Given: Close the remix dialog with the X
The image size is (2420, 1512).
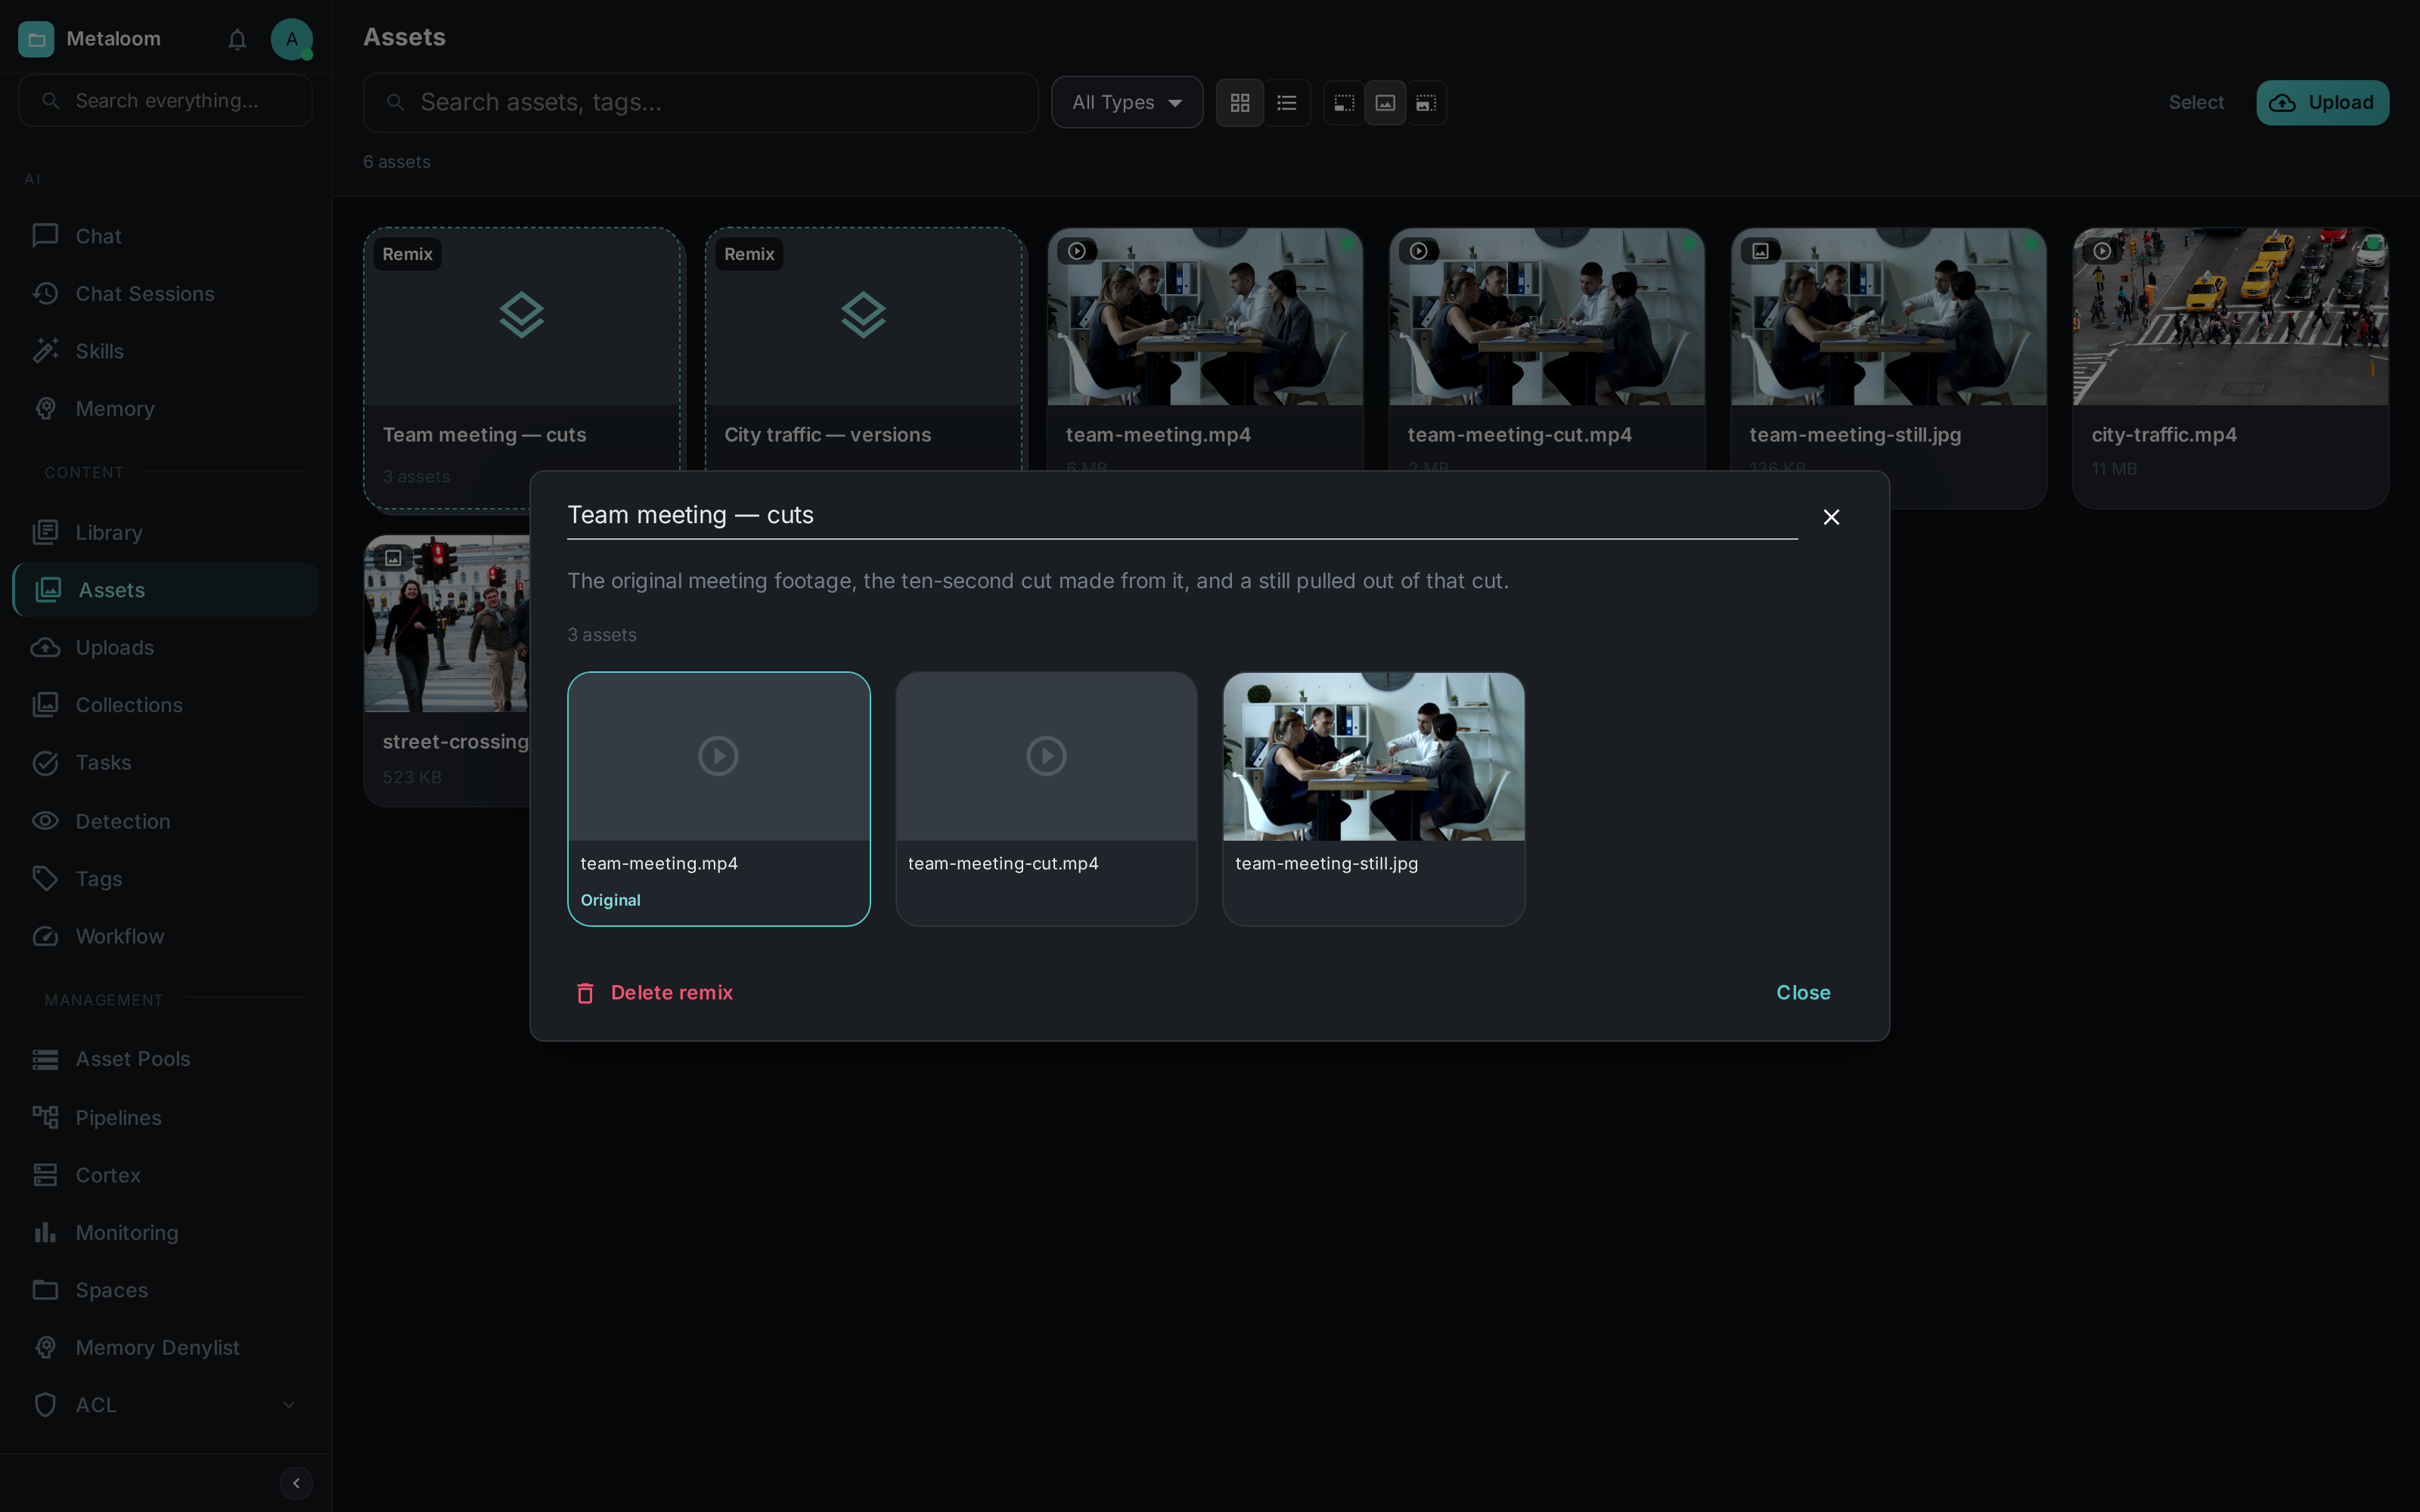Looking at the screenshot, I should point(1831,517).
